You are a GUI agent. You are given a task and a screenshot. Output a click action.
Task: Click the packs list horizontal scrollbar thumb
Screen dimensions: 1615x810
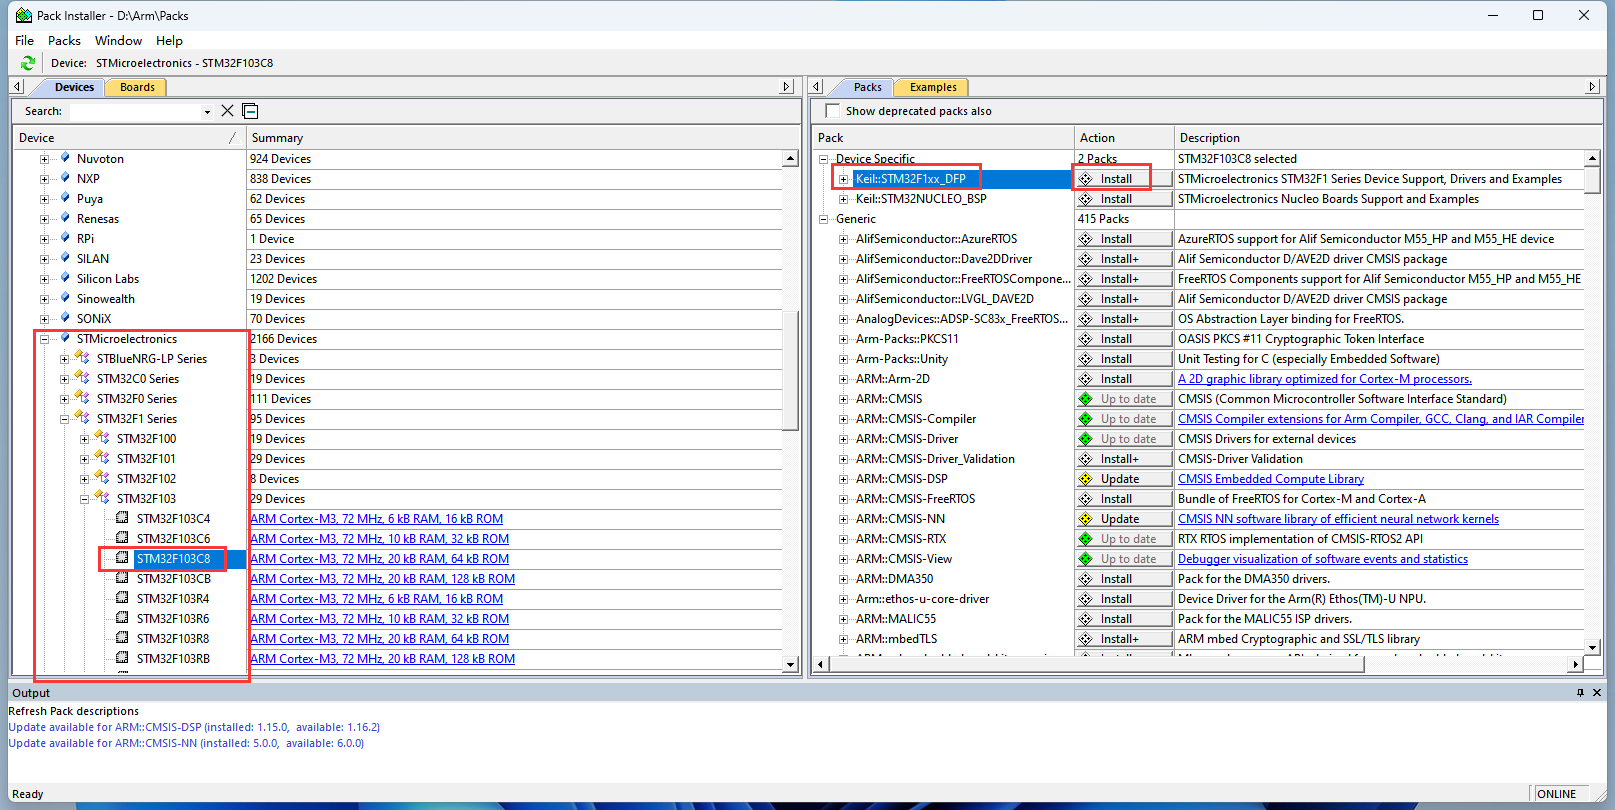click(1097, 664)
